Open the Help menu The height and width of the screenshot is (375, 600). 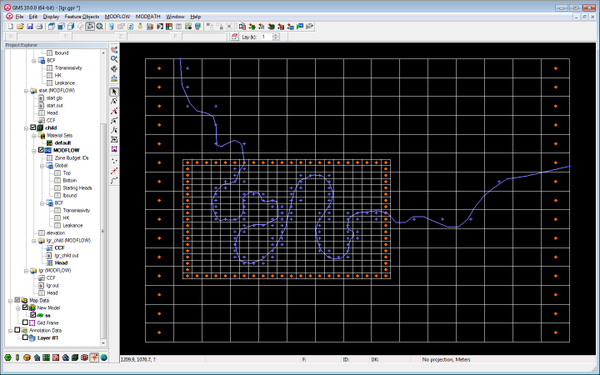coord(196,16)
